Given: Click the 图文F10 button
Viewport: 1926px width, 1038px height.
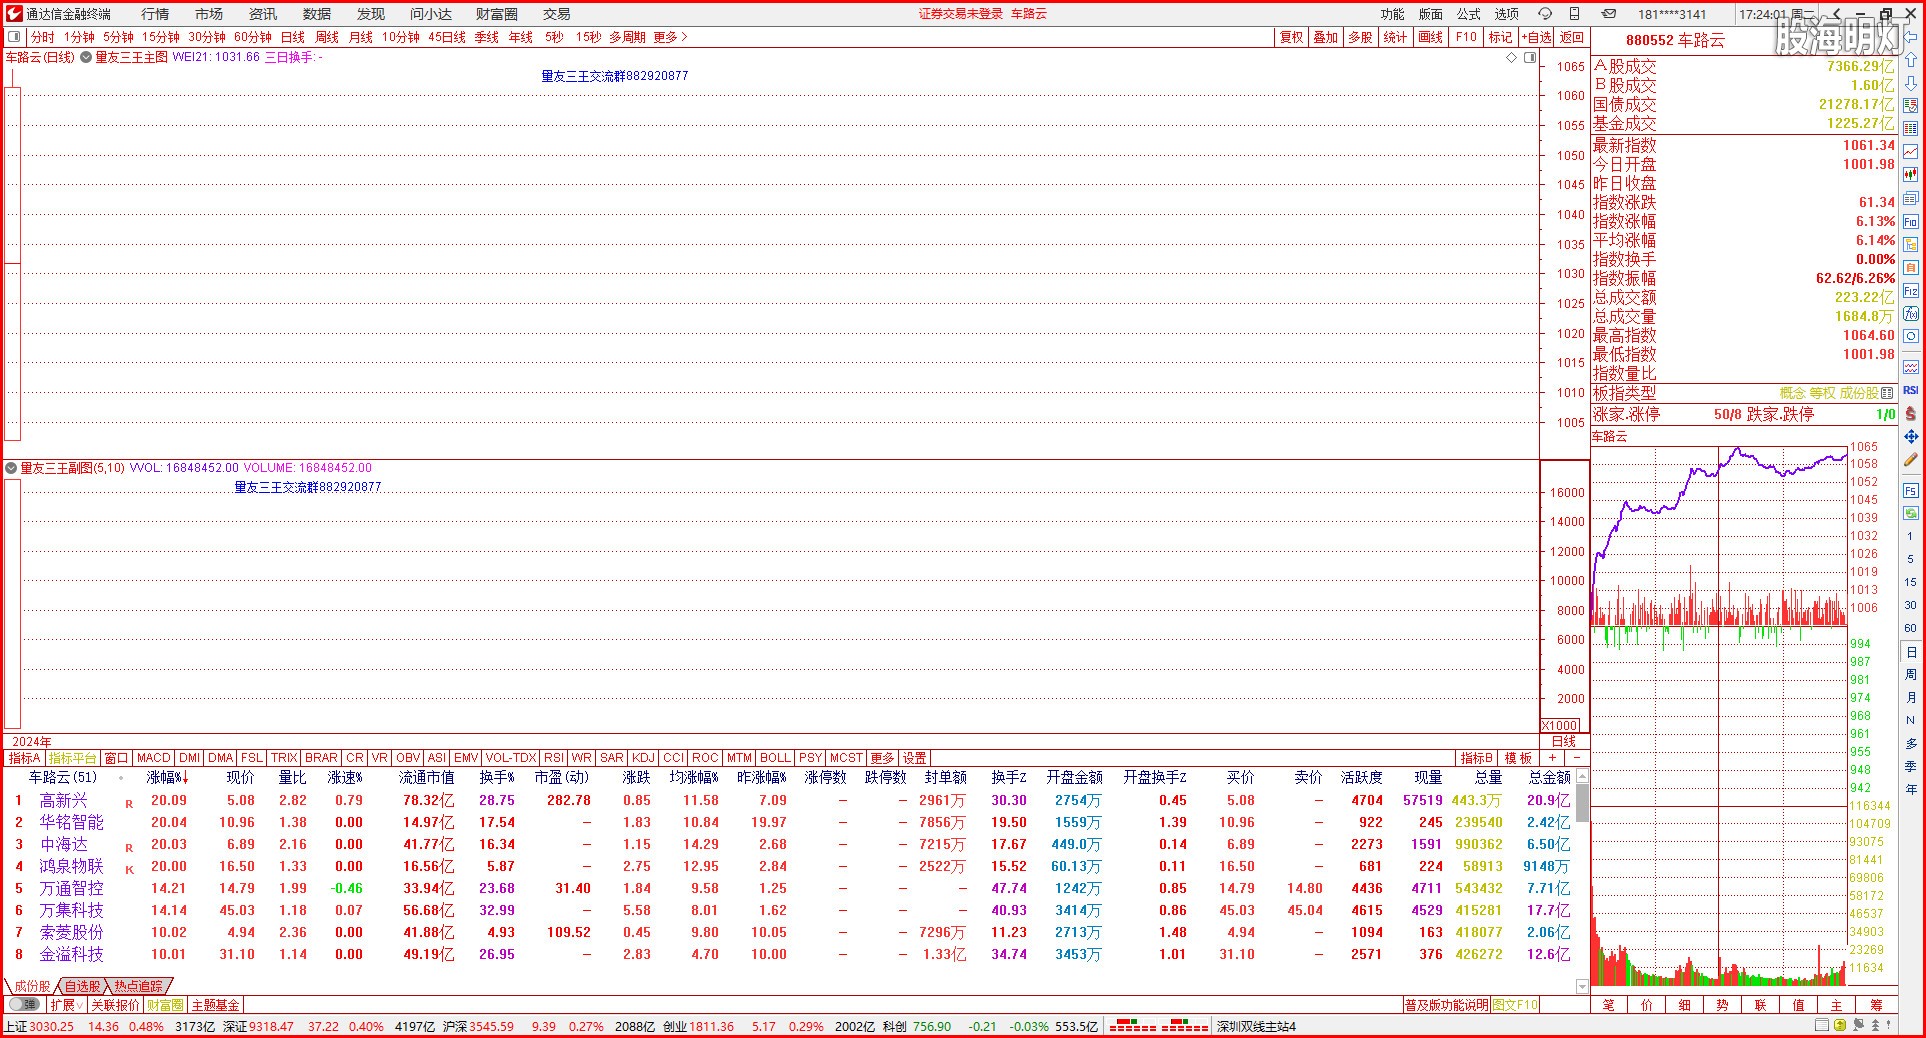Looking at the screenshot, I should click(x=1515, y=1004).
